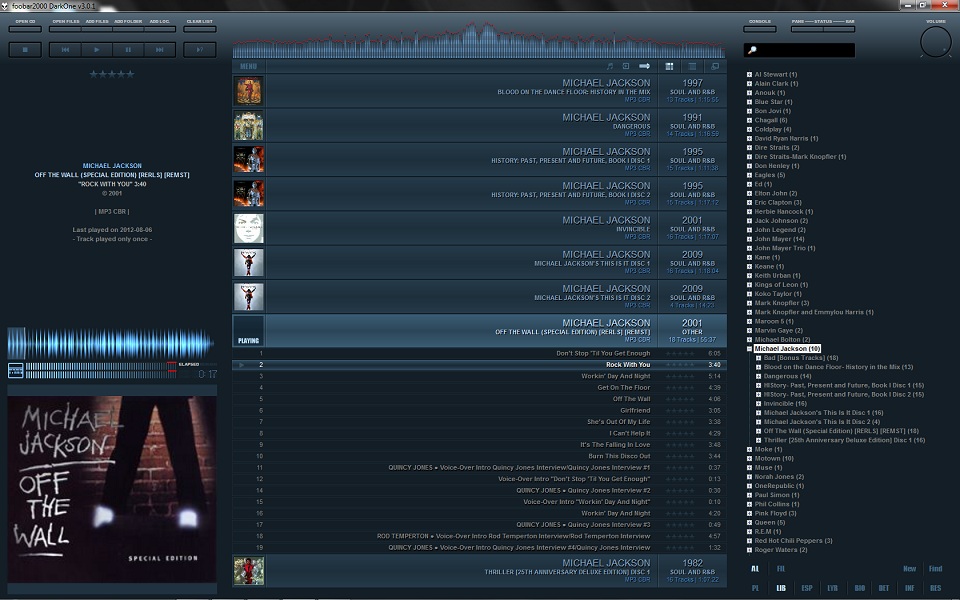The image size is (960, 600).
Task: Skip to the next track
Action: pyautogui.click(x=160, y=50)
